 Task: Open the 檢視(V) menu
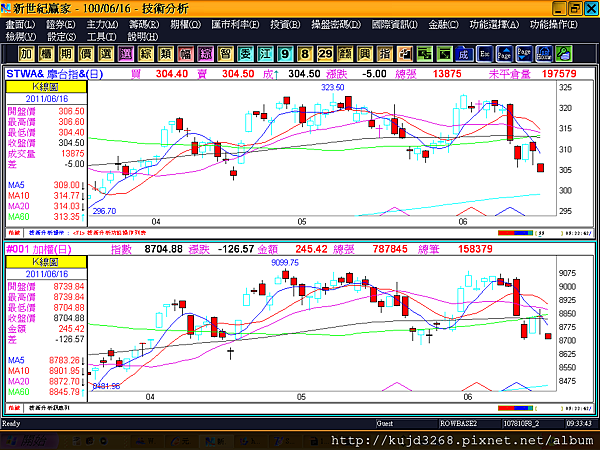(x=21, y=37)
